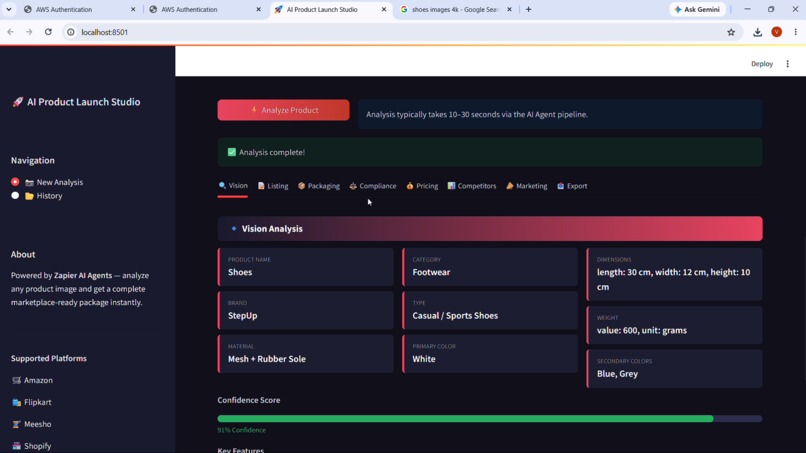Click the icon next to New Analysis
Viewport: 806px width, 453px height.
29,183
